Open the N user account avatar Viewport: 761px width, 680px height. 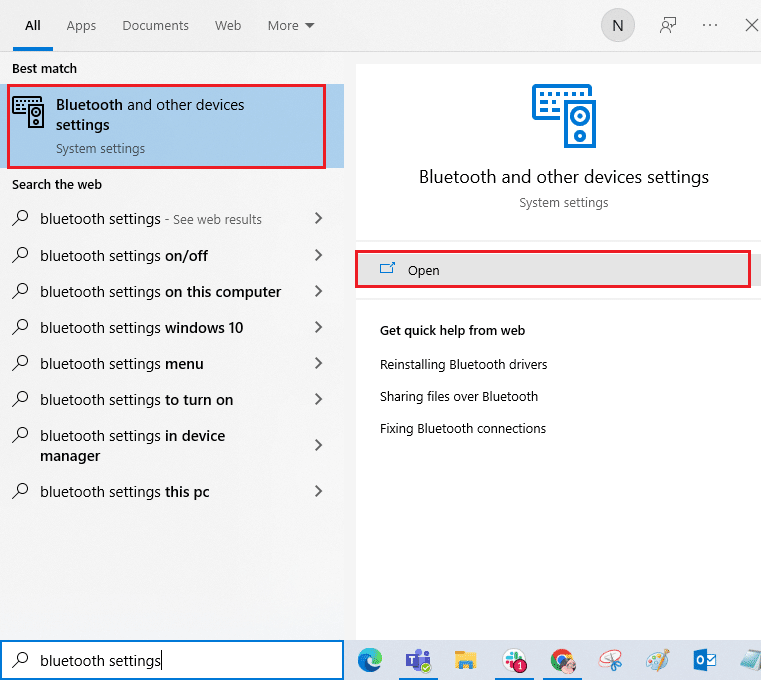pos(617,25)
